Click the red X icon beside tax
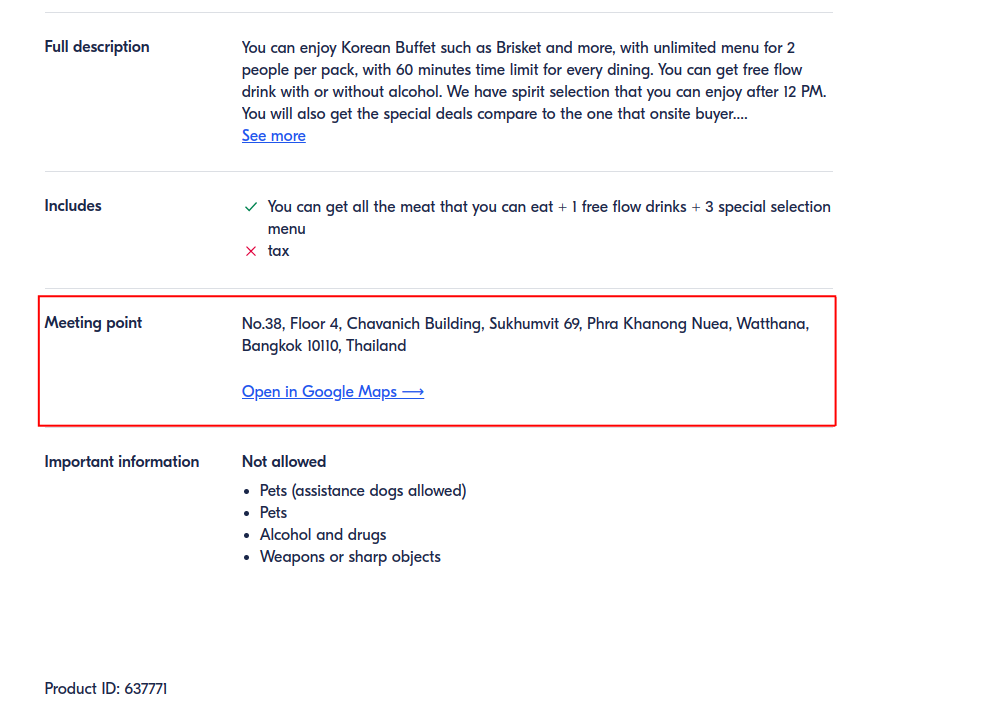 (251, 251)
